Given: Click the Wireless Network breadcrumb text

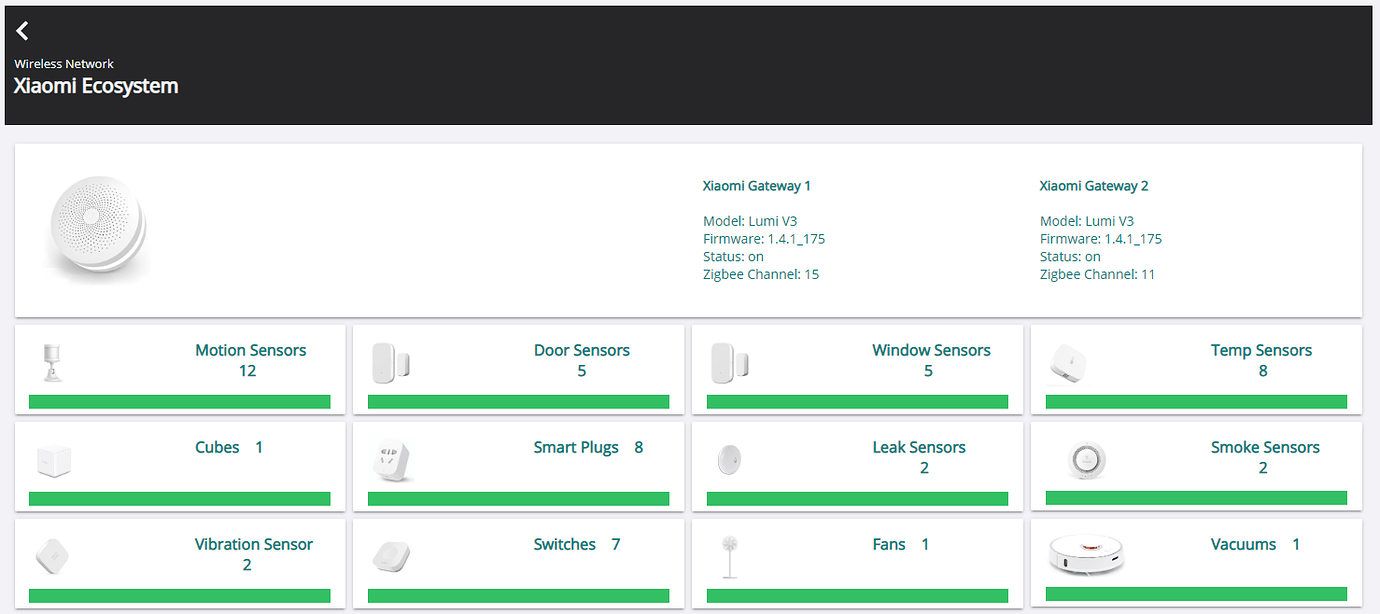Looking at the screenshot, I should click(63, 63).
